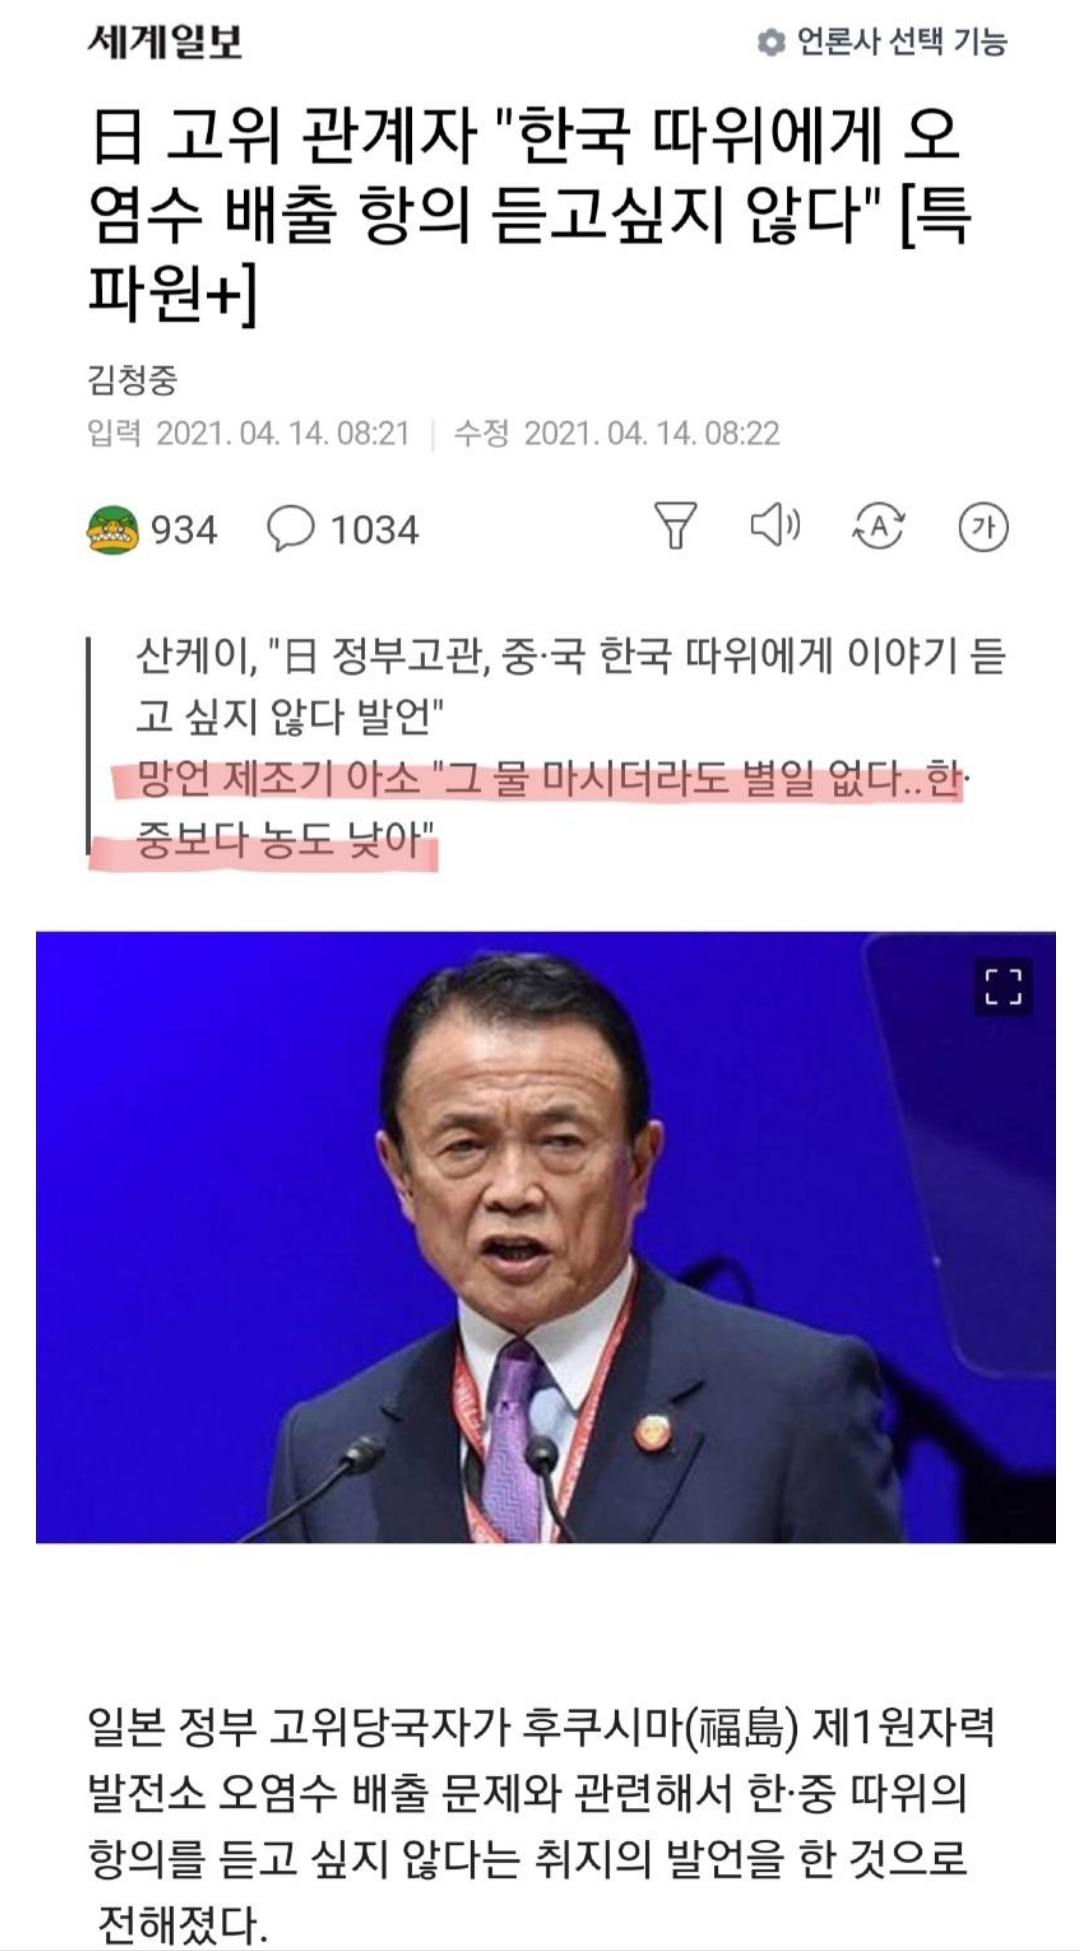Tap the article headline text
The height and width of the screenshot is (1951, 1080).
click(x=530, y=215)
